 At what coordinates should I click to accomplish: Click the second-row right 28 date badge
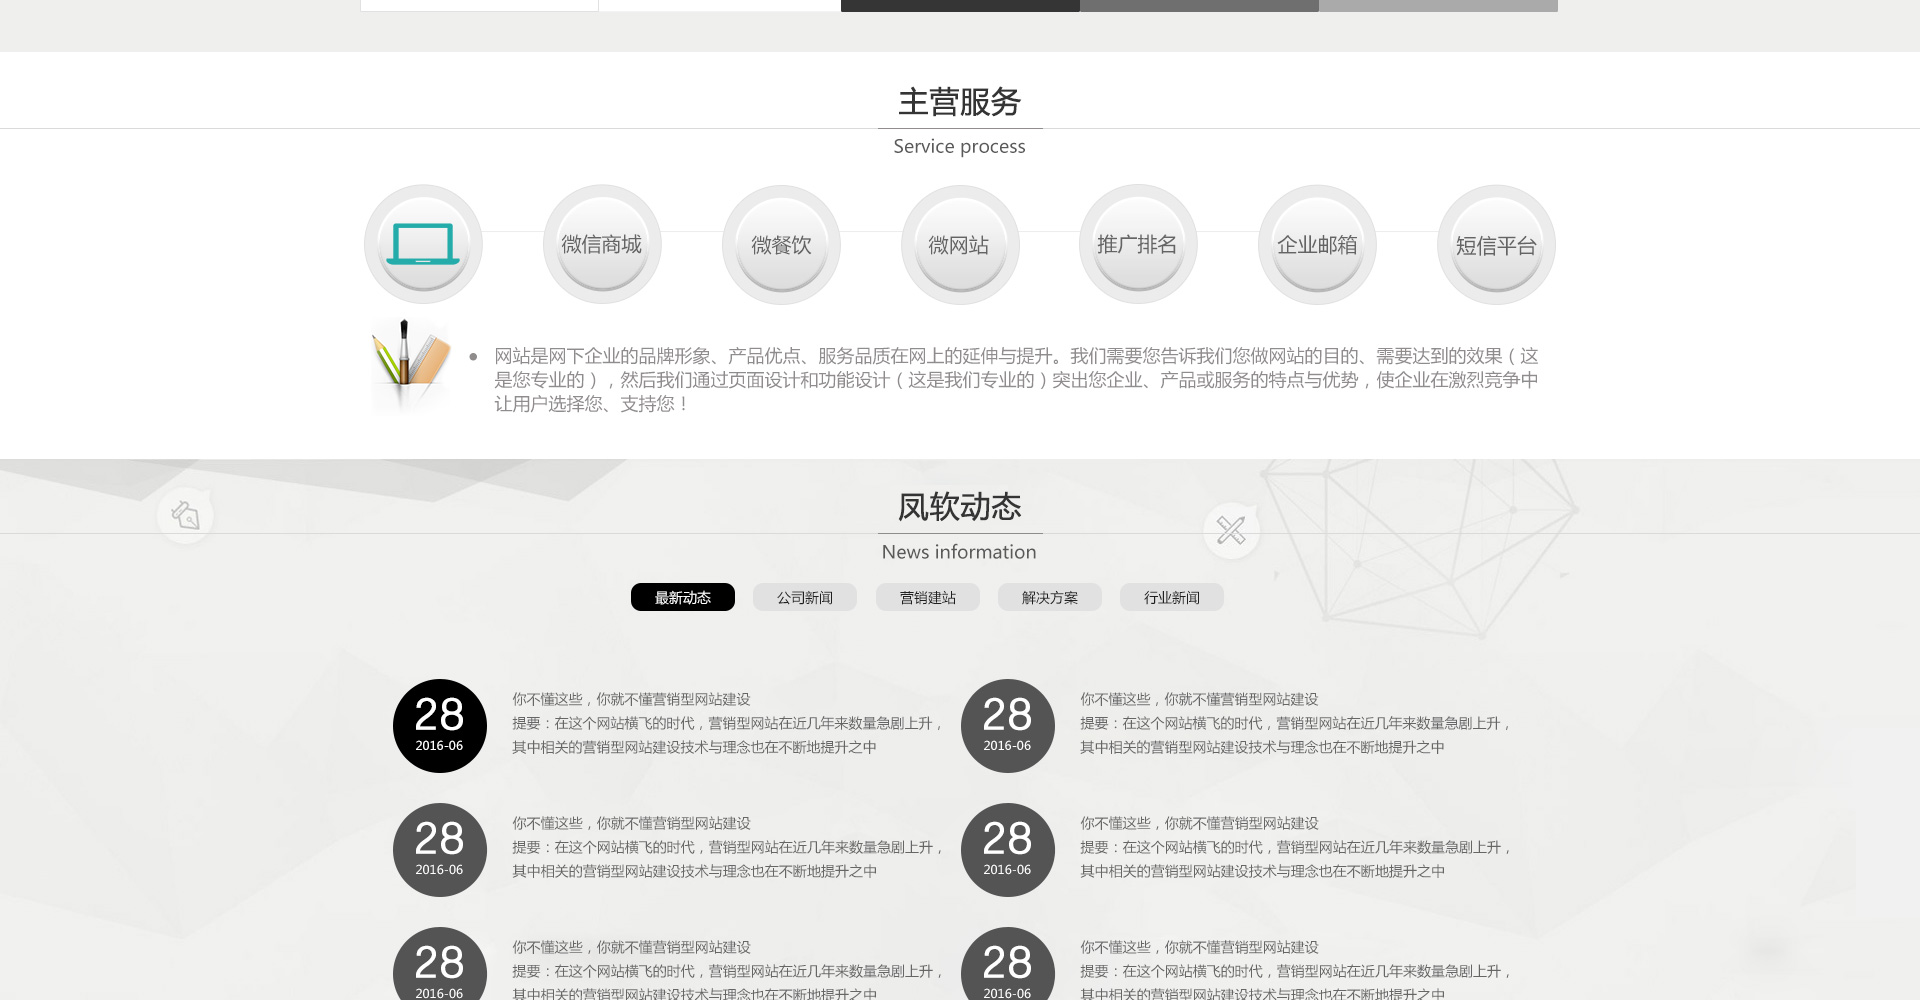pyautogui.click(x=1007, y=850)
